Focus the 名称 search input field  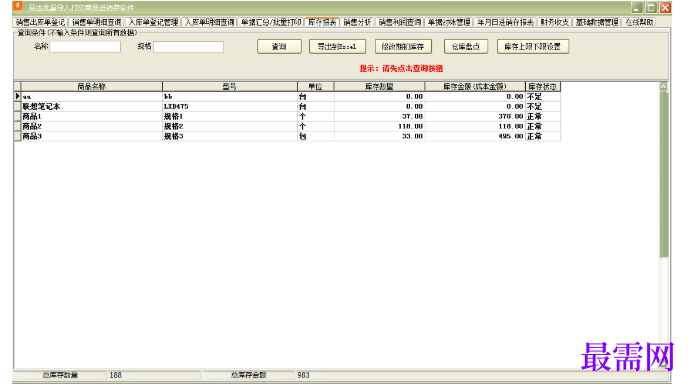click(85, 47)
